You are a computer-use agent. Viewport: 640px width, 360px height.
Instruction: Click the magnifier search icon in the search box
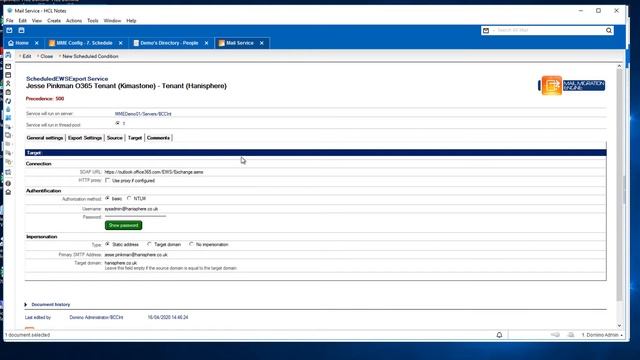pyautogui.click(x=609, y=30)
